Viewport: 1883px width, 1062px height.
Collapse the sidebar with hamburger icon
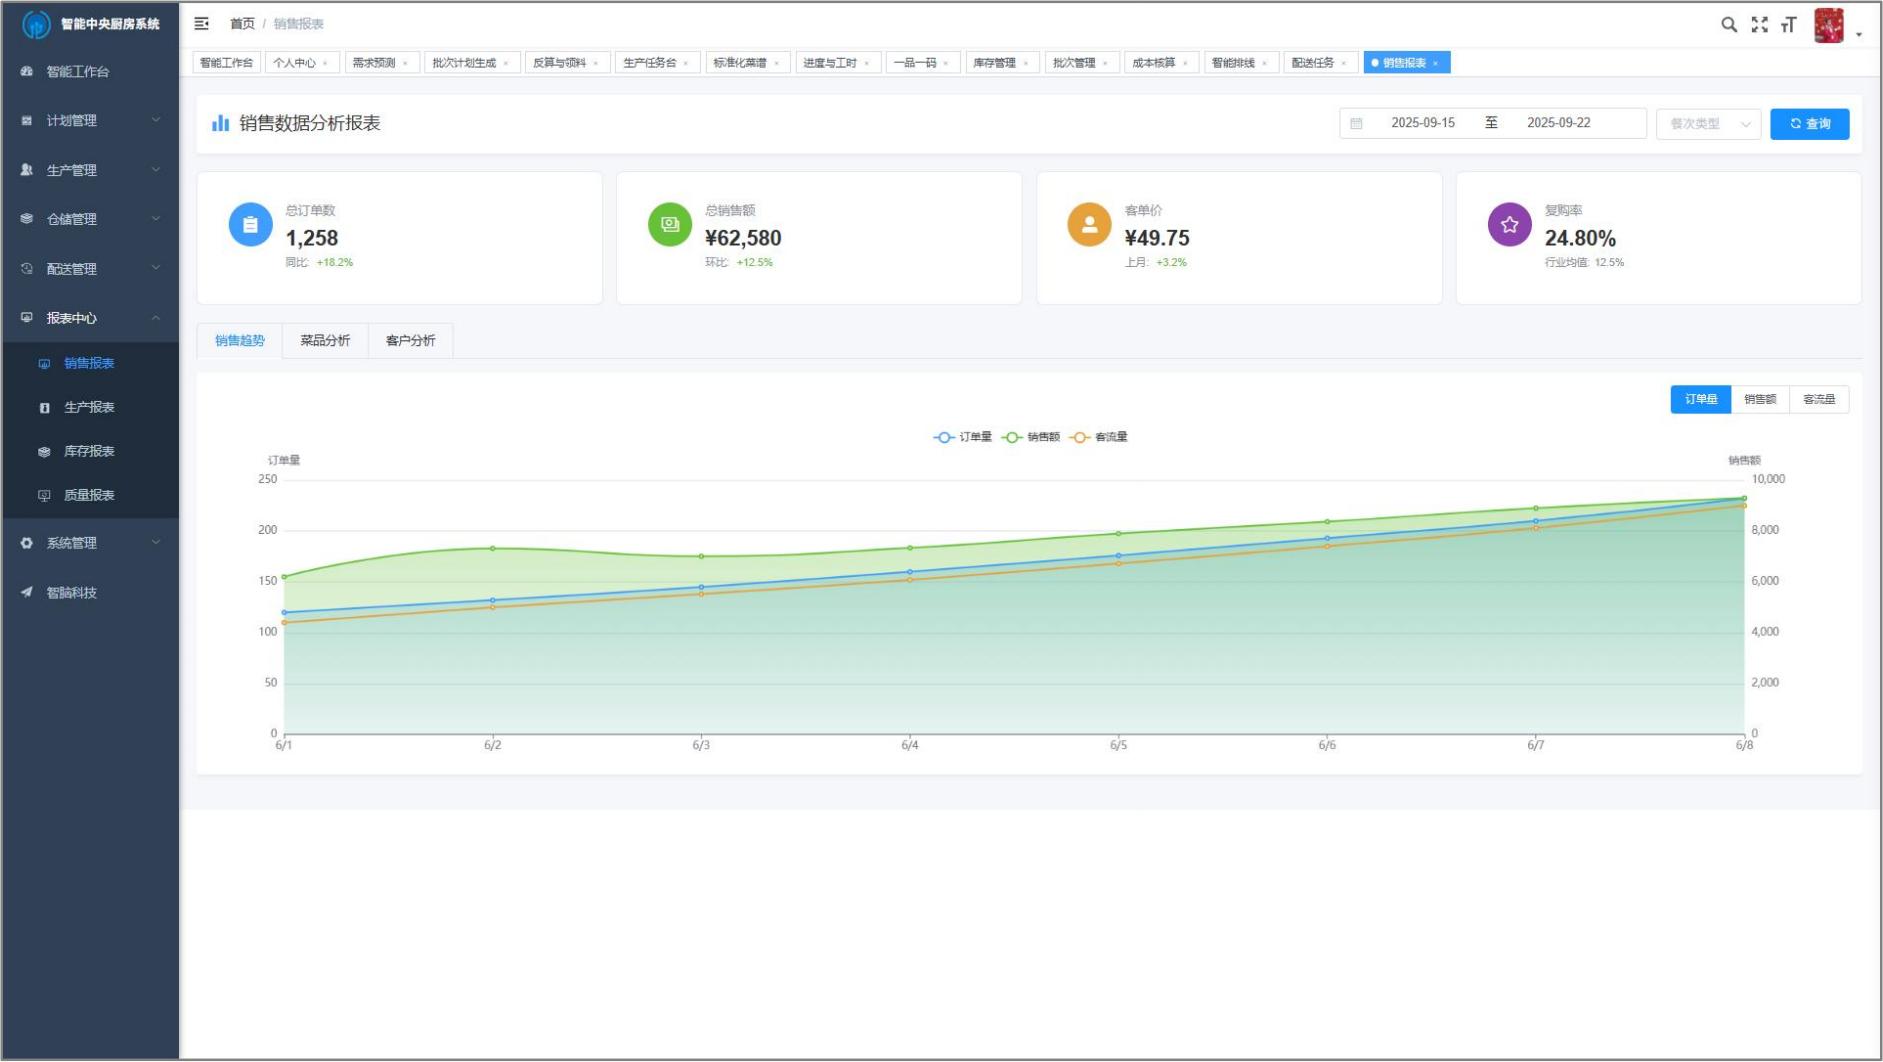[202, 23]
